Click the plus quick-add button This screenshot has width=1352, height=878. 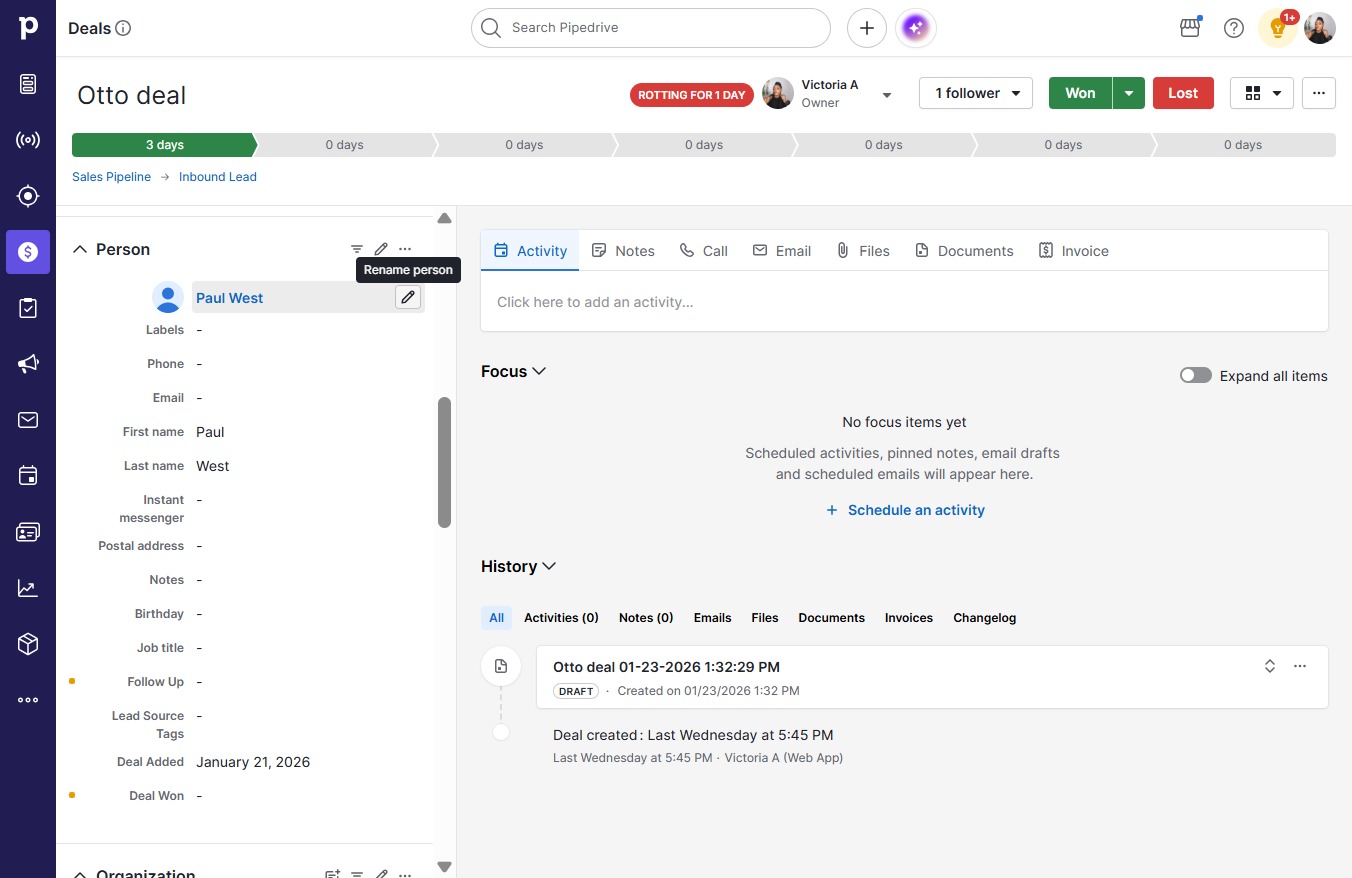[x=867, y=28]
